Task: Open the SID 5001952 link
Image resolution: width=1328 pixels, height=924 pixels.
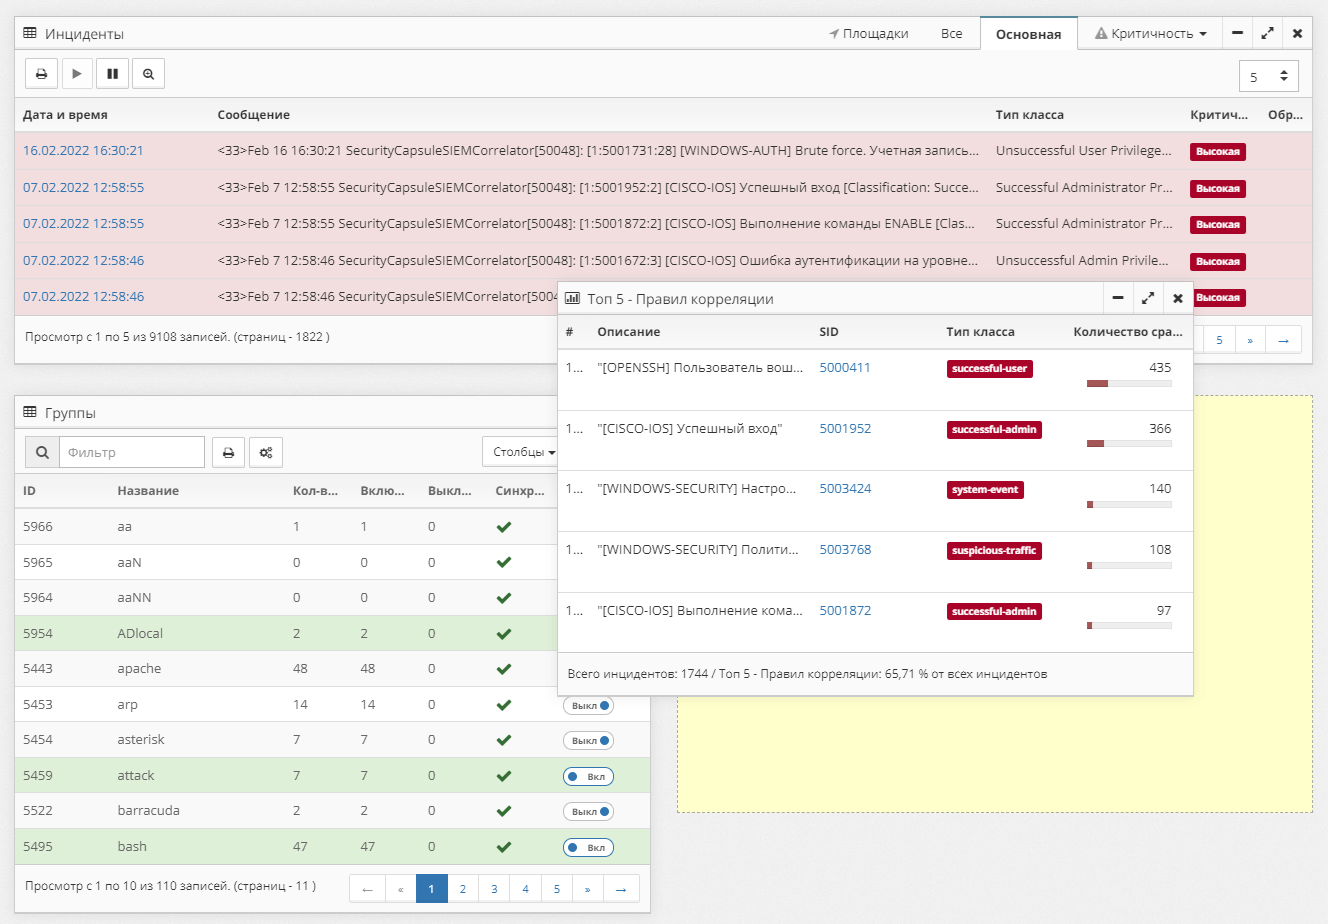Action: click(845, 429)
